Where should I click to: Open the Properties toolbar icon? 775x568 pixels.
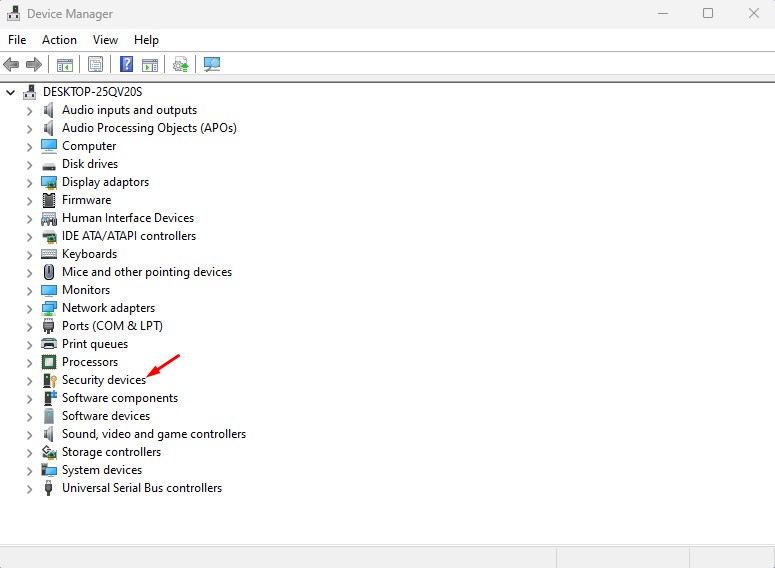click(x=95, y=64)
